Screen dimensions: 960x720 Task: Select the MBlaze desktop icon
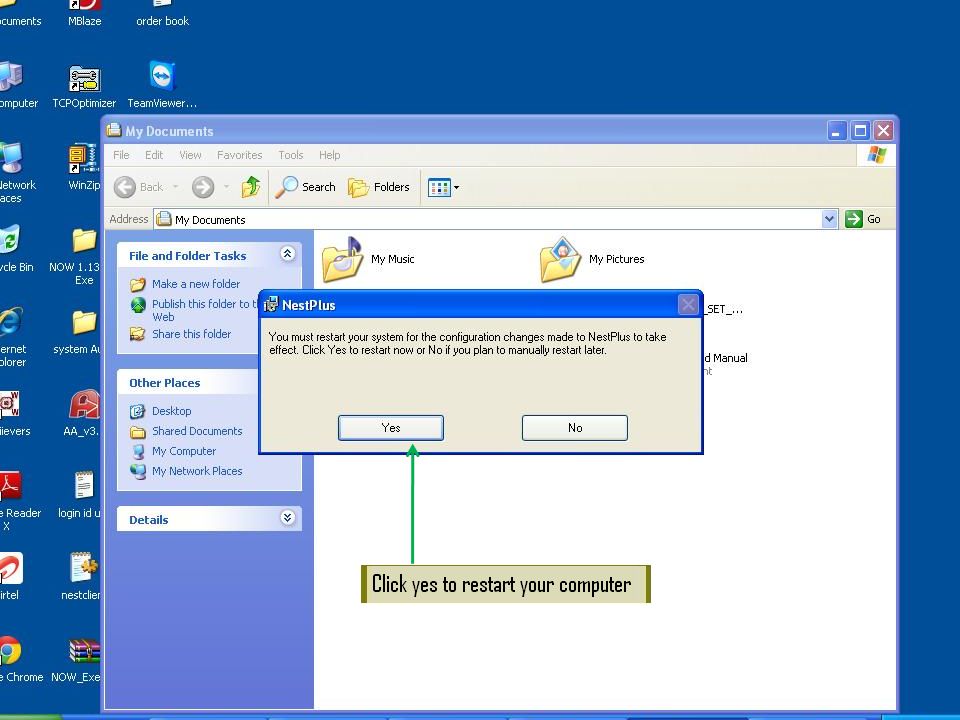pyautogui.click(x=84, y=12)
